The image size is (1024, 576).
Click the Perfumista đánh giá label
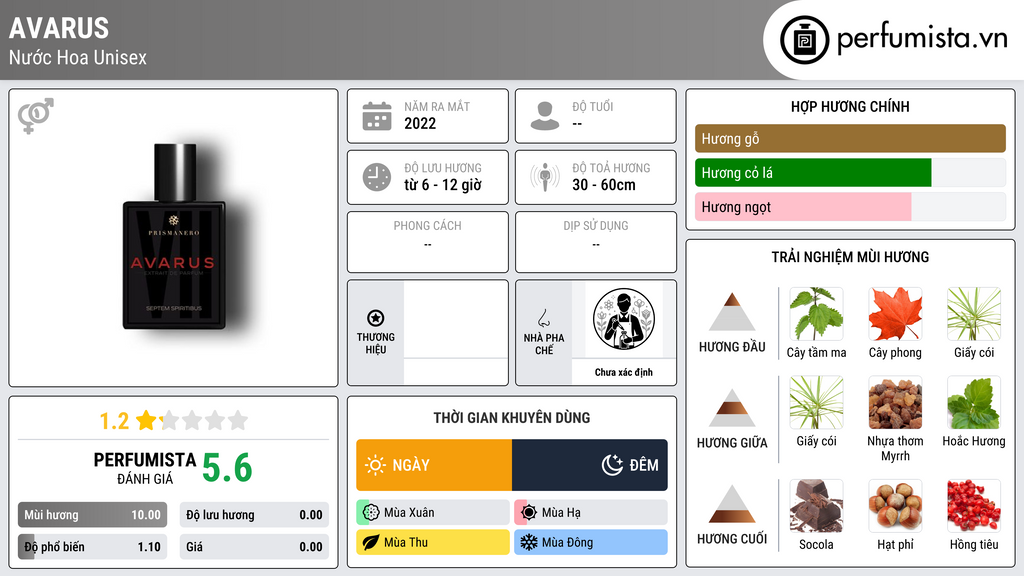[x=145, y=468]
